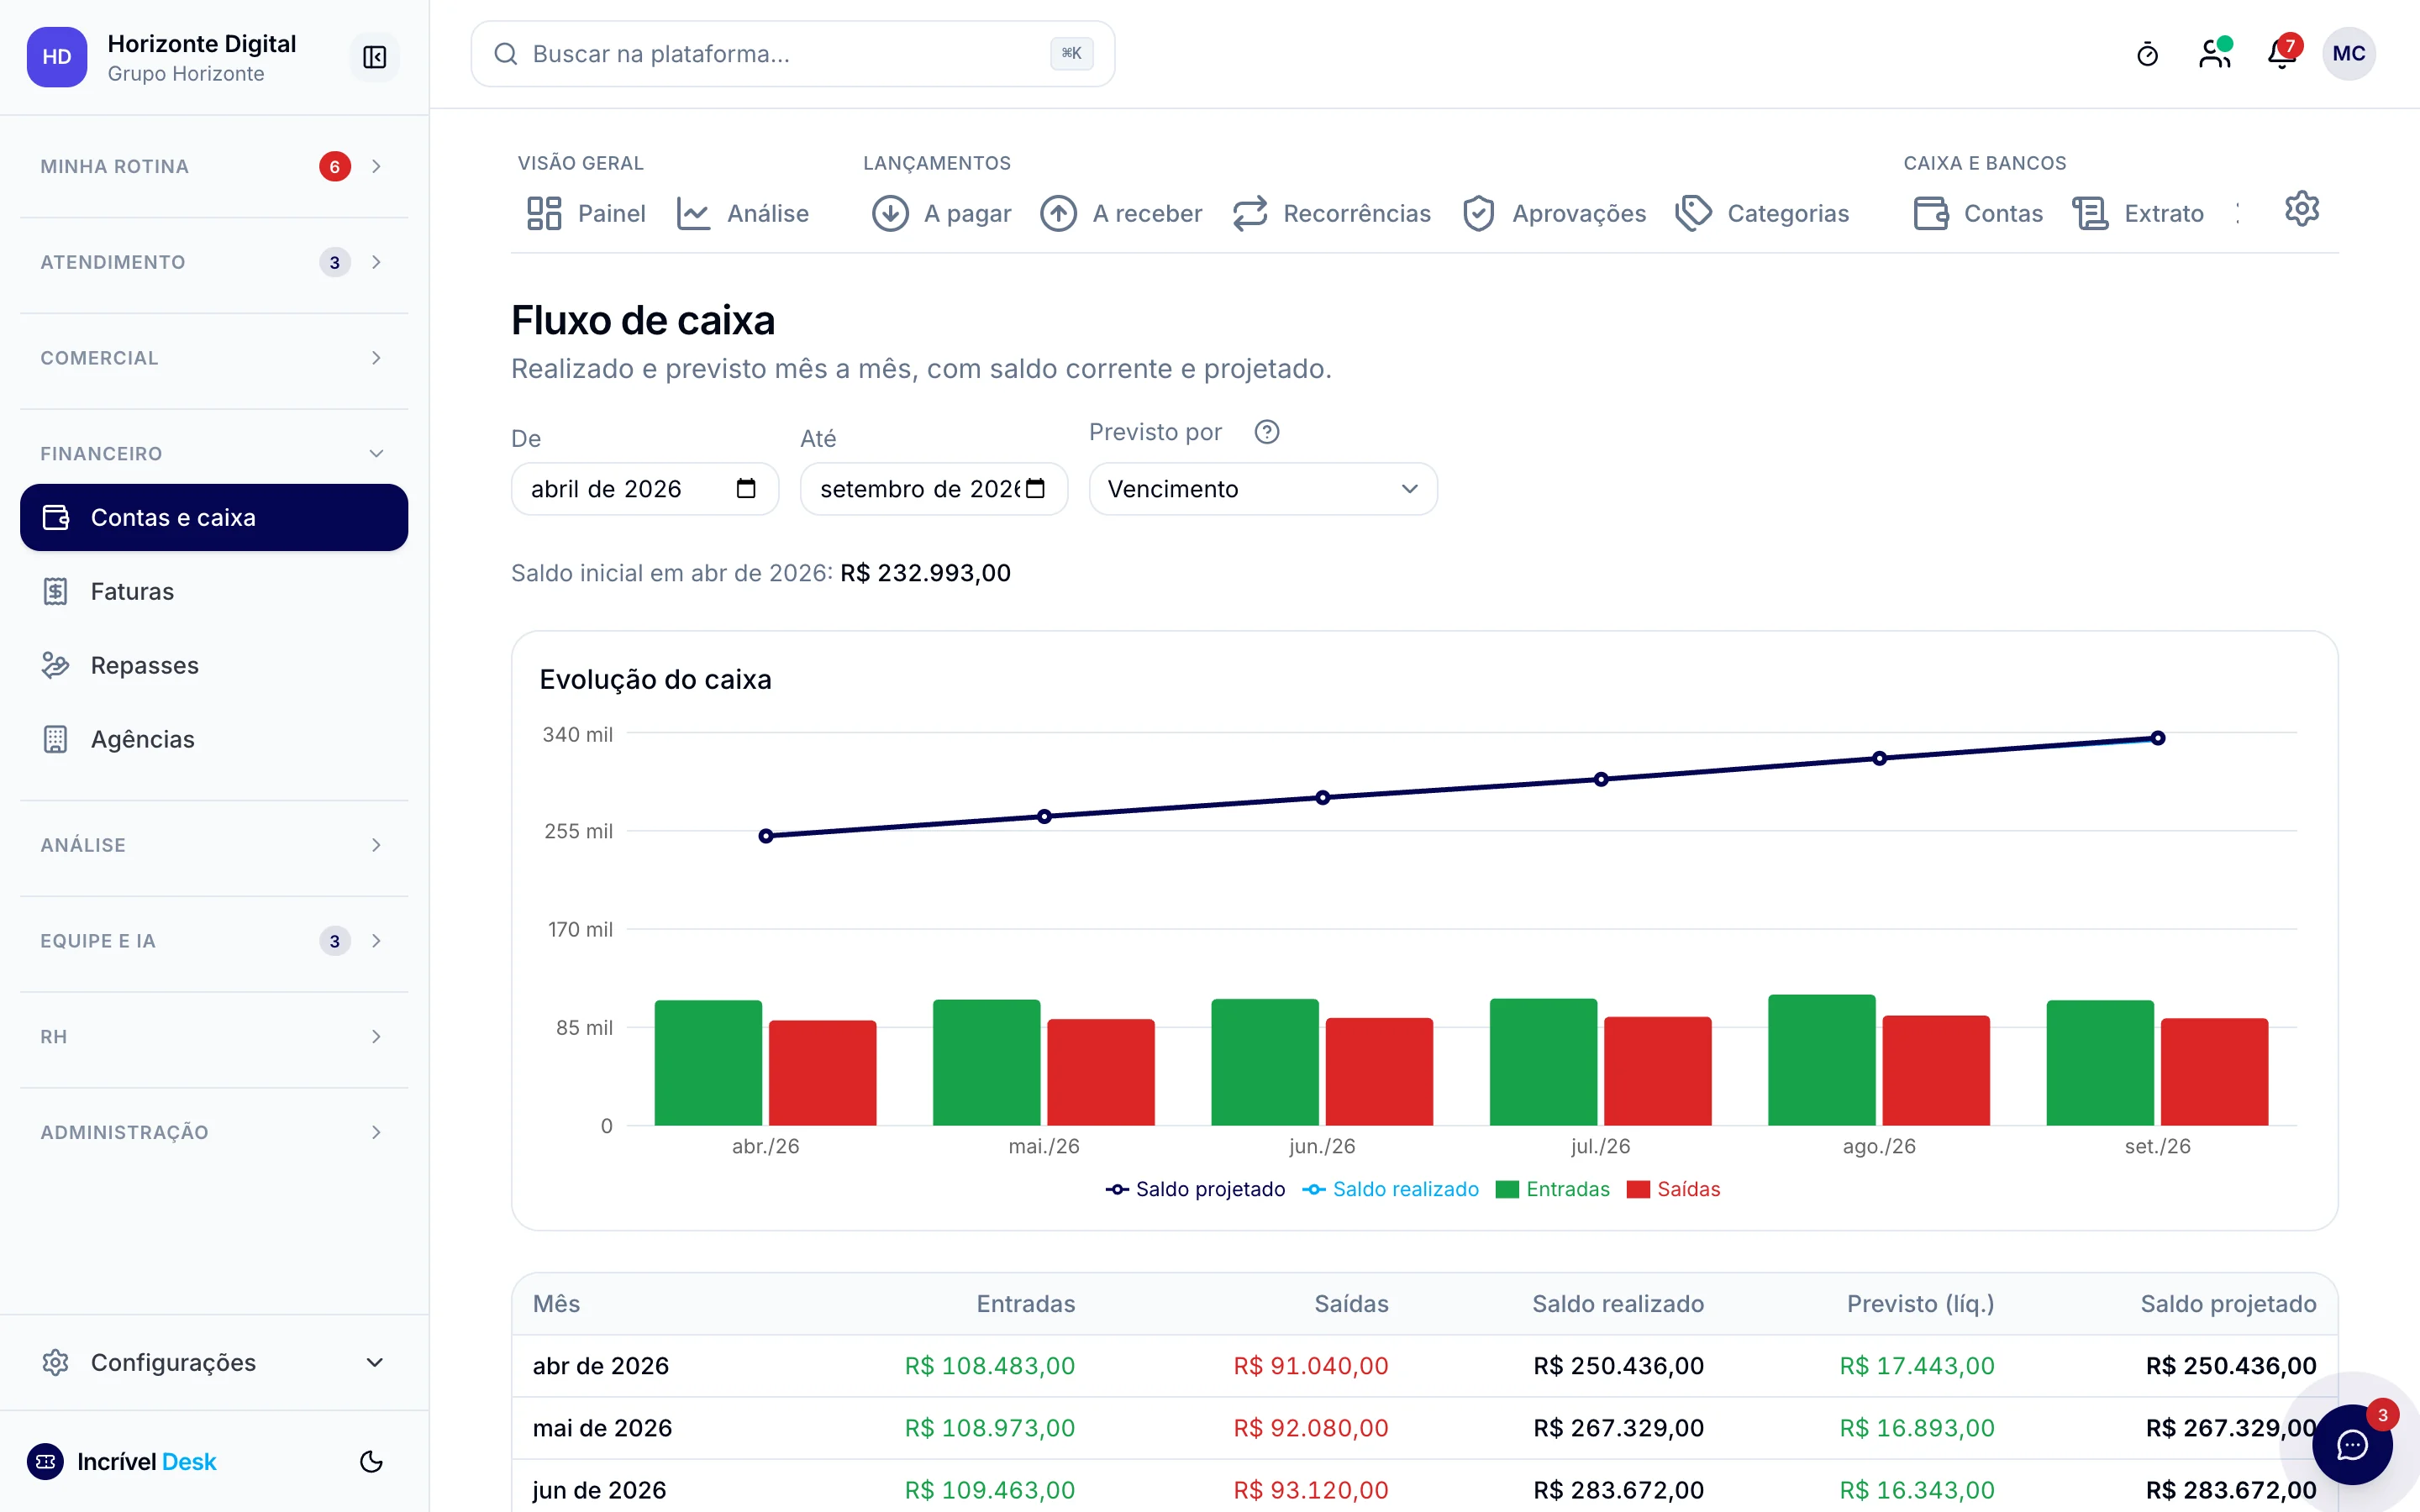Click the green Entradas bar for abr./26
This screenshot has width=2420, height=1512.
coord(708,1062)
